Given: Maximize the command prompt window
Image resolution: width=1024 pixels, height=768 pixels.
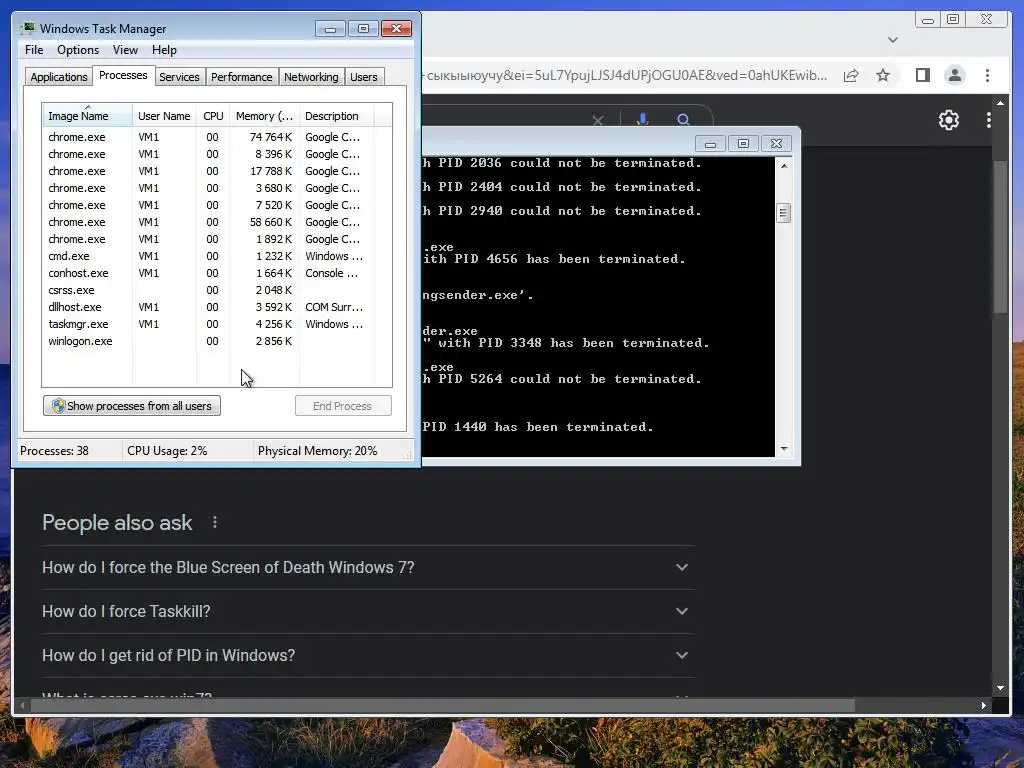Looking at the screenshot, I should pos(743,144).
